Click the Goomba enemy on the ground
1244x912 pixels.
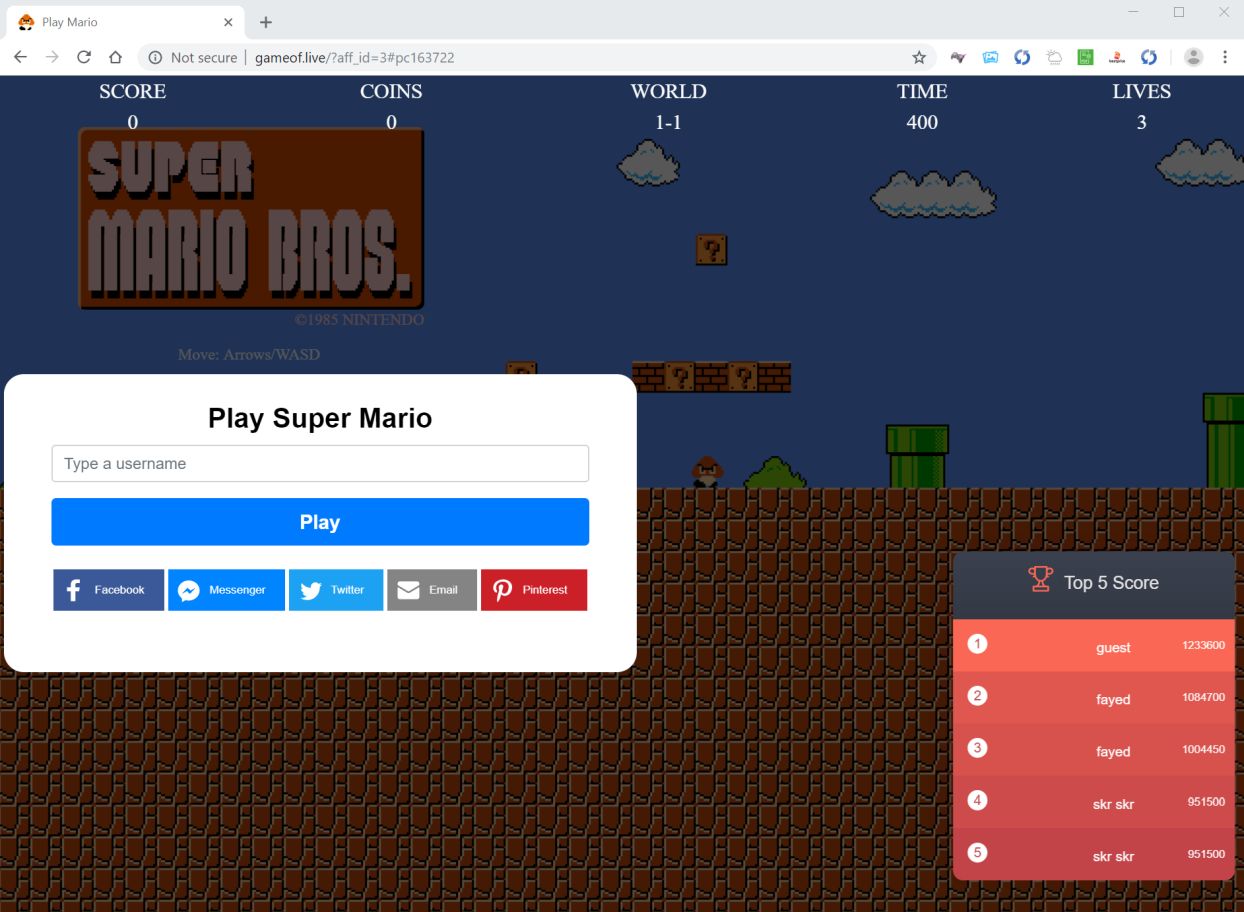(707, 472)
